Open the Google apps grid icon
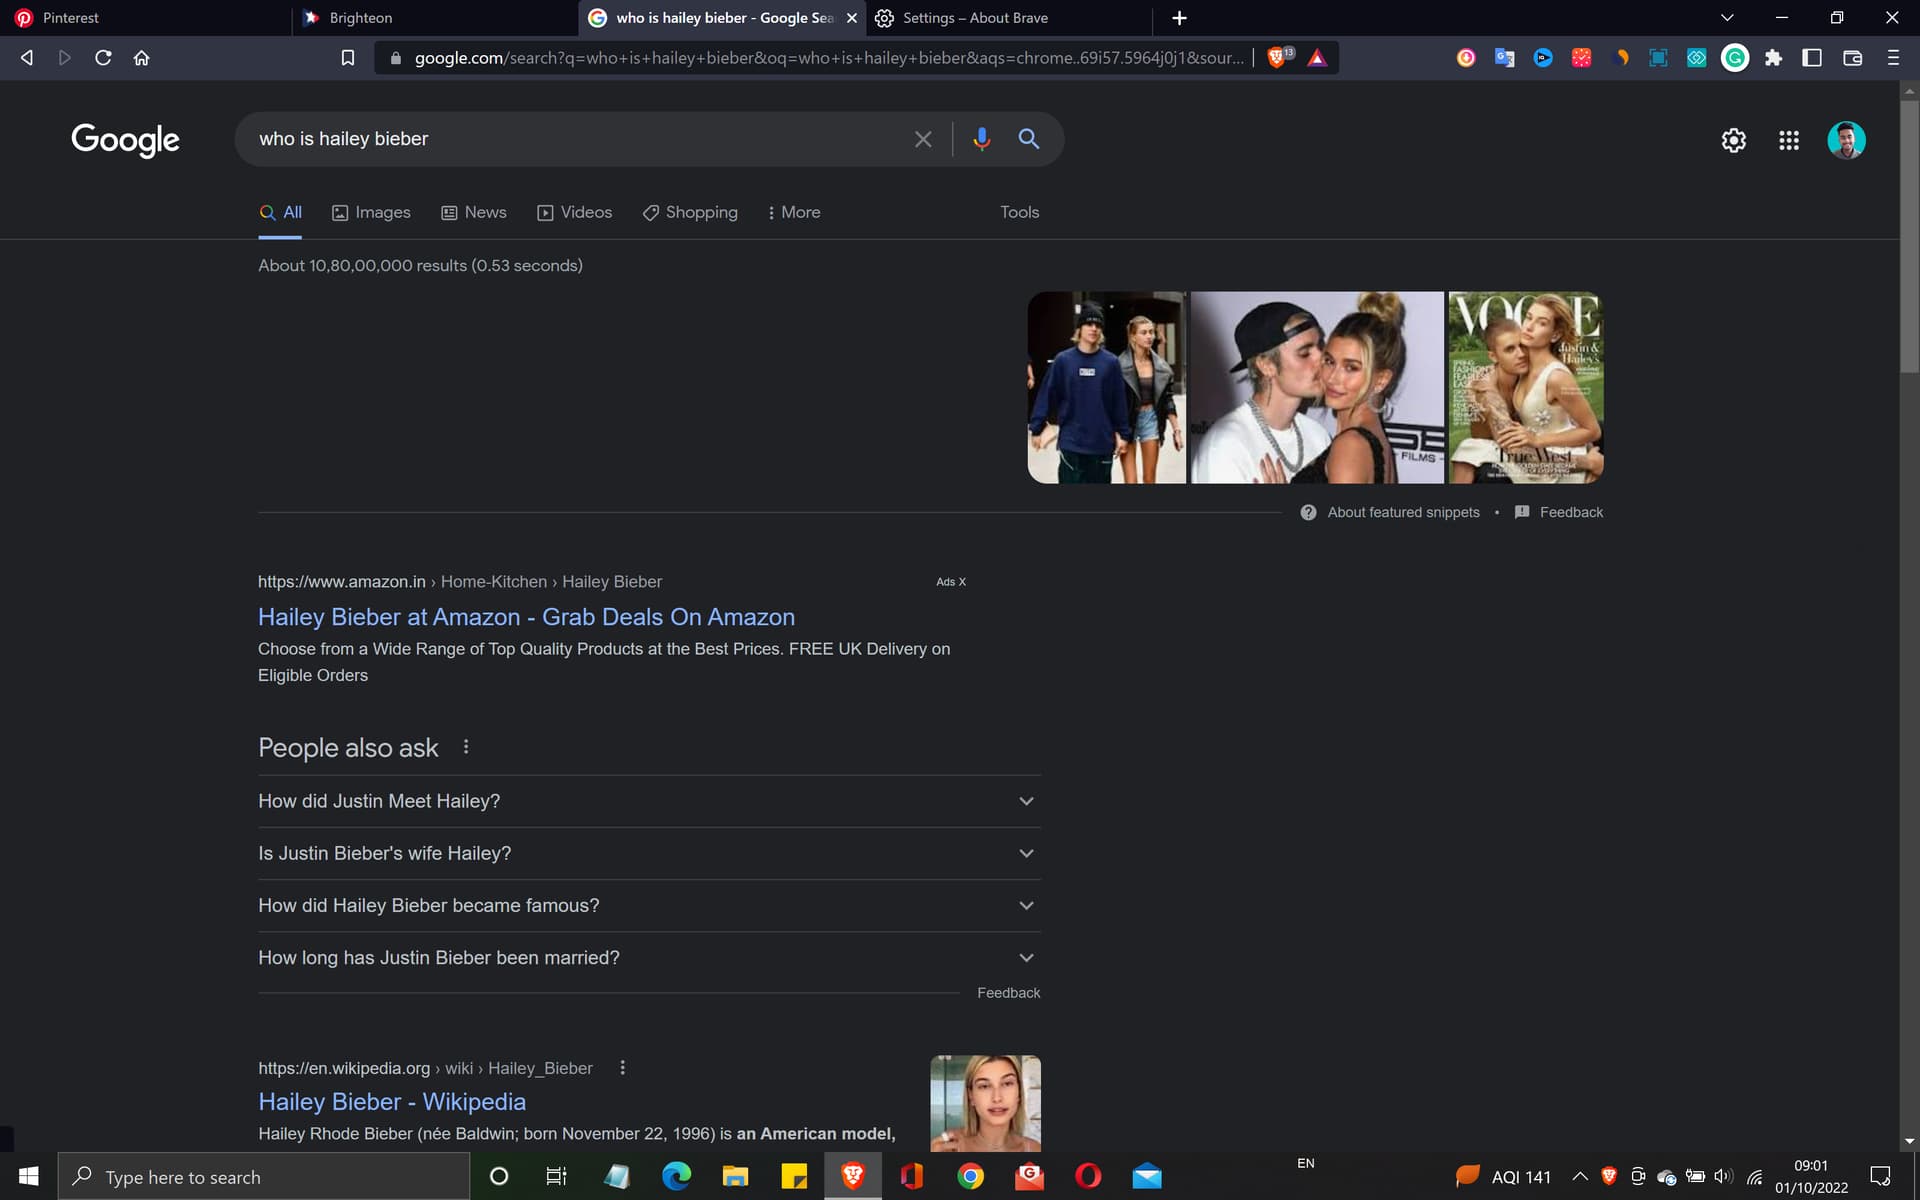Viewport: 1920px width, 1200px height. pos(1789,140)
